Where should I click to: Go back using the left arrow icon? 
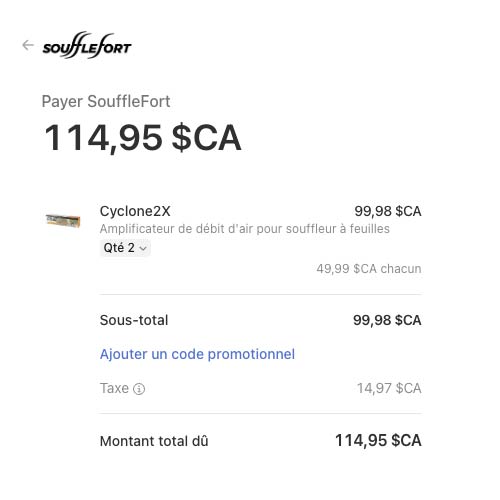tap(28, 45)
